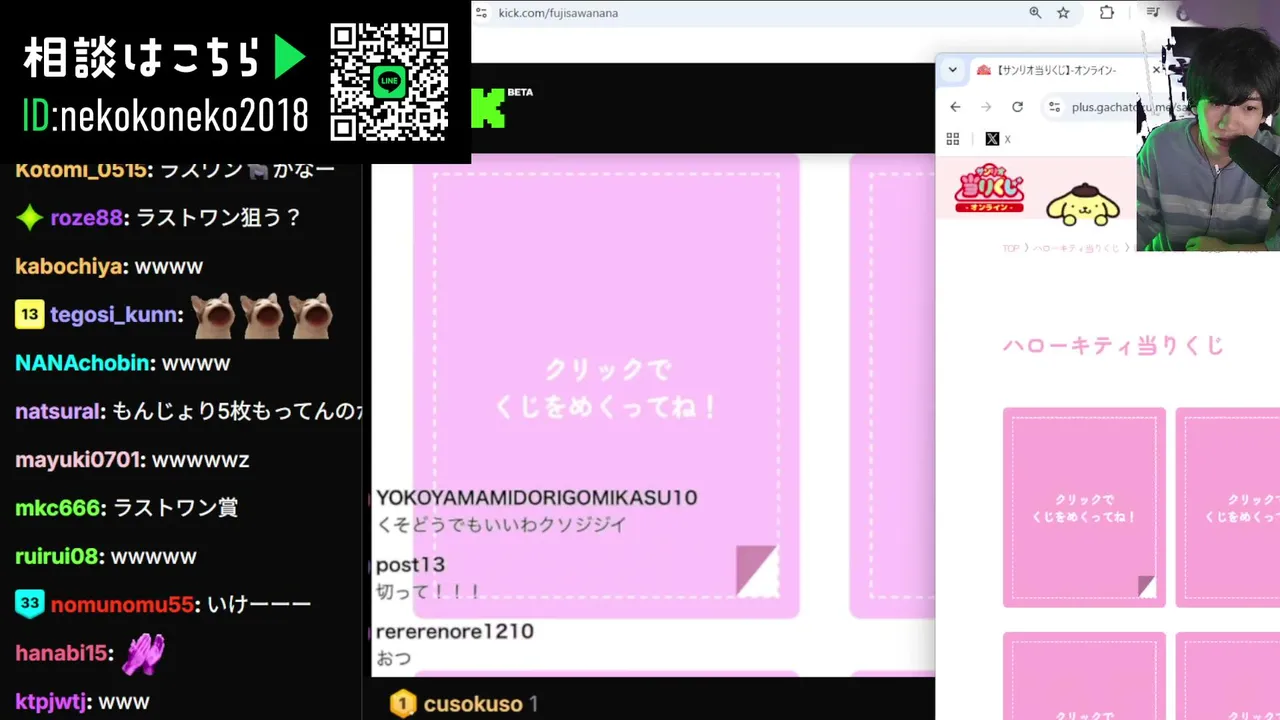The image size is (1280, 720).
Task: Click the peeled corner of the large lottery card
Action: pyautogui.click(x=757, y=571)
